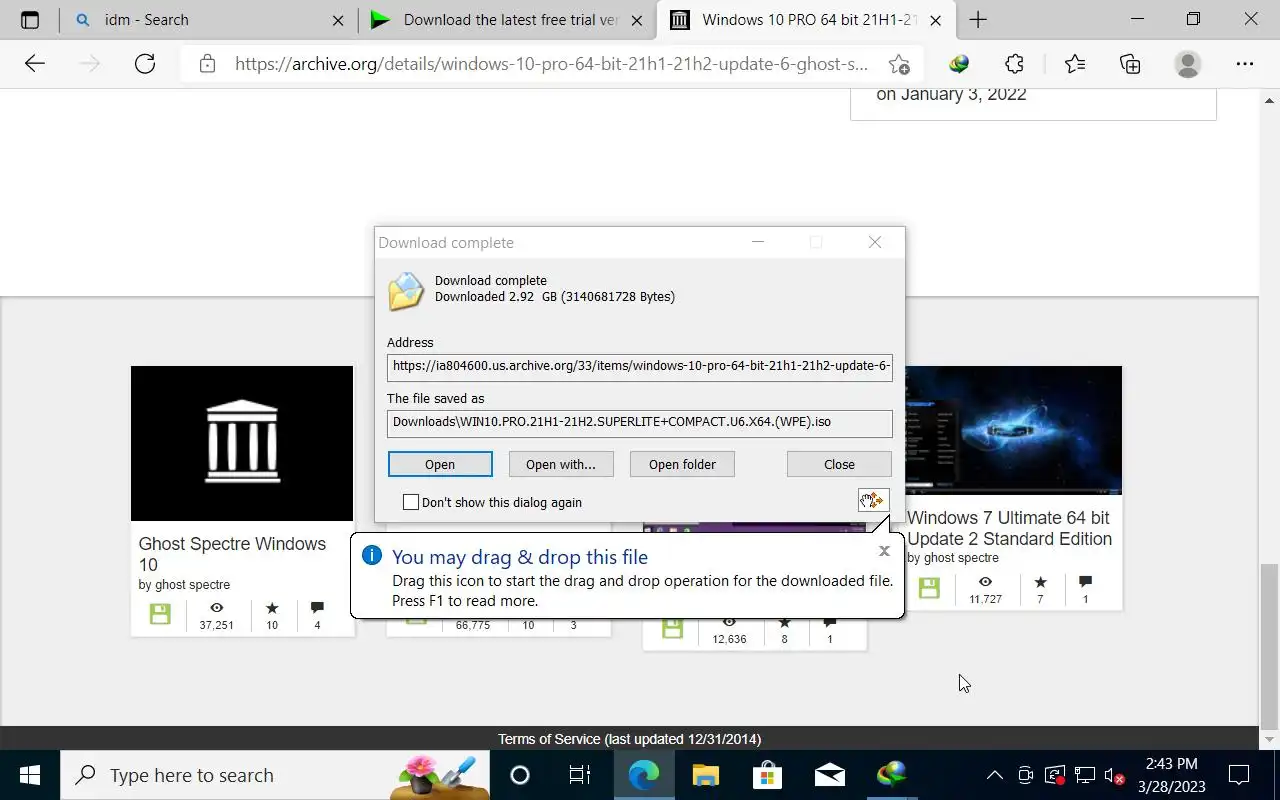
Task: Click the 37,251 views count
Action: [216, 625]
